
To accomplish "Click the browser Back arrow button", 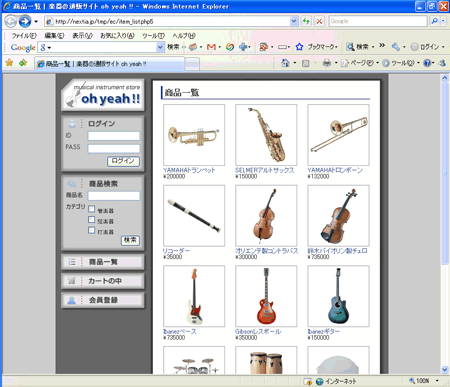I will tap(11, 22).
